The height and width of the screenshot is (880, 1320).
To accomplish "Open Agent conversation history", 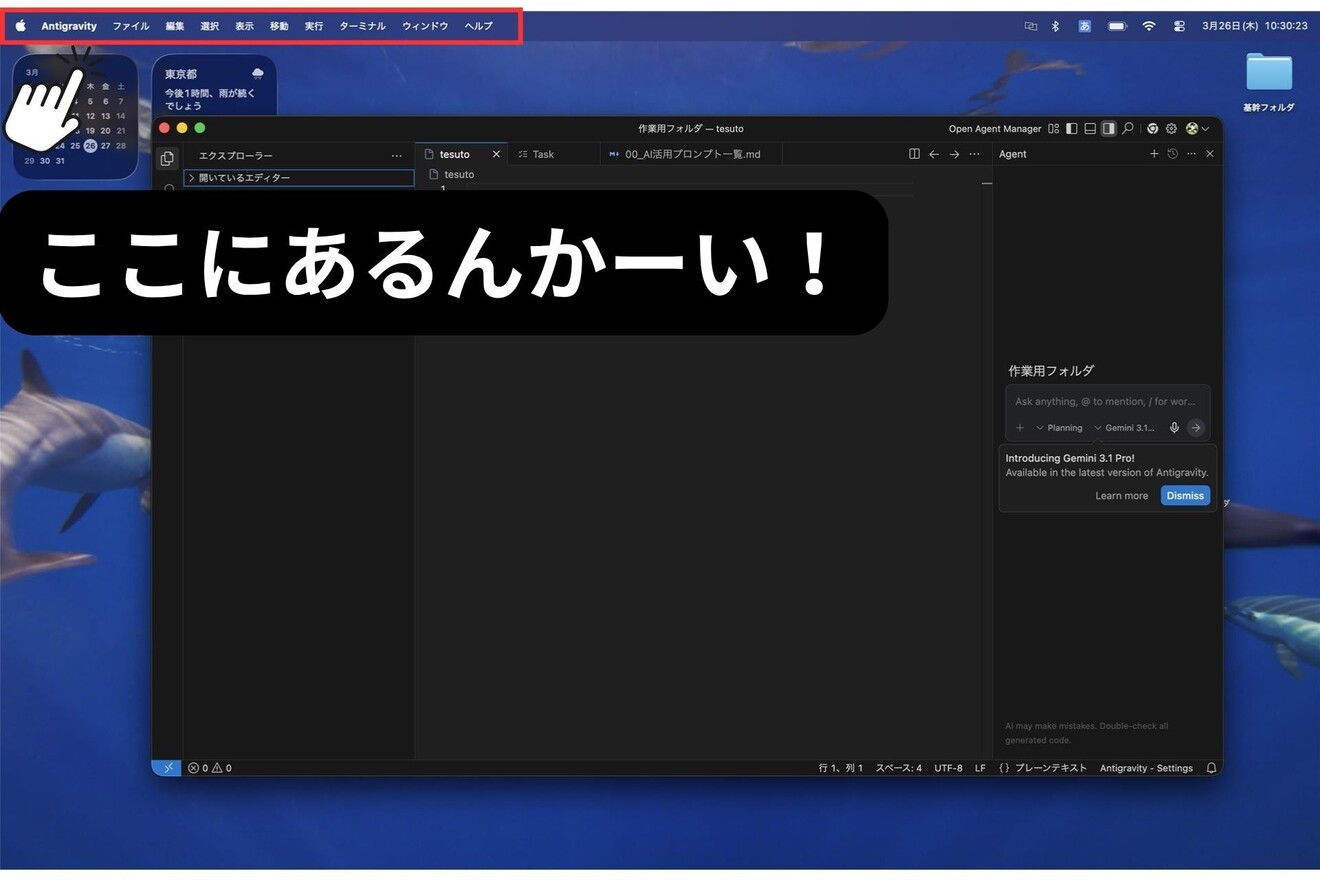I will [1173, 154].
